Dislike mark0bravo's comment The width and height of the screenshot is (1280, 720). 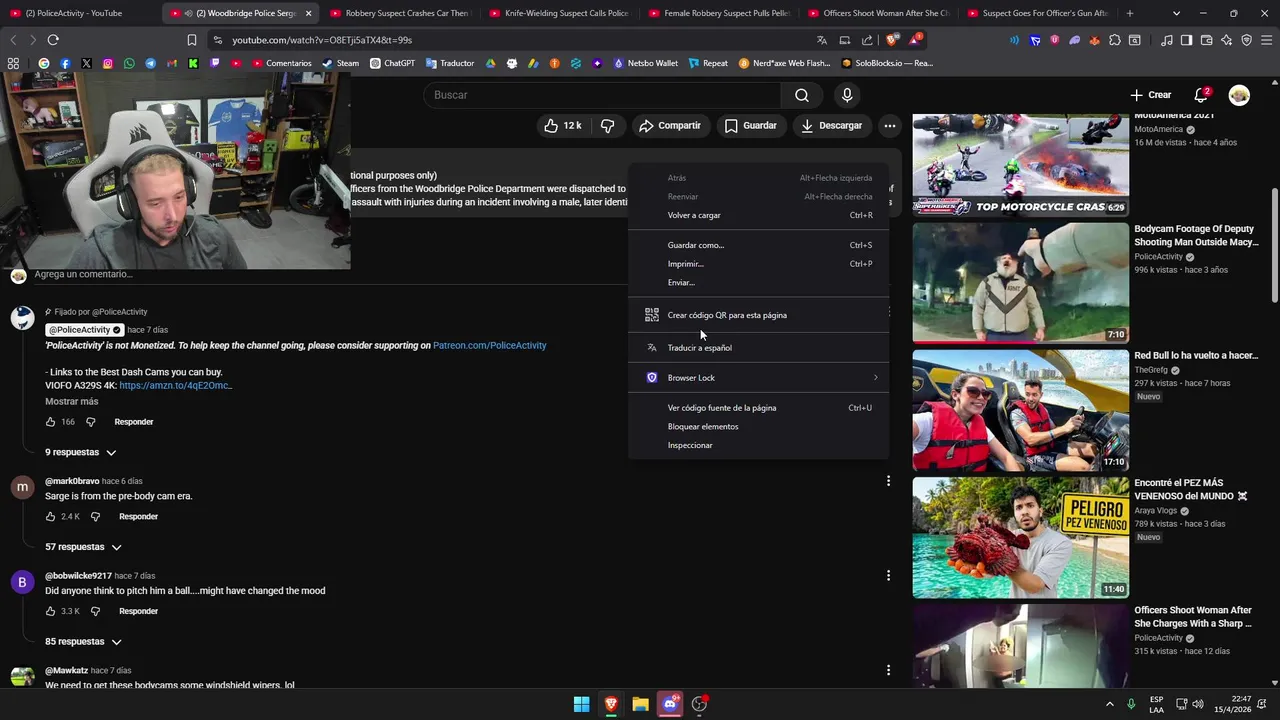pyautogui.click(x=95, y=517)
